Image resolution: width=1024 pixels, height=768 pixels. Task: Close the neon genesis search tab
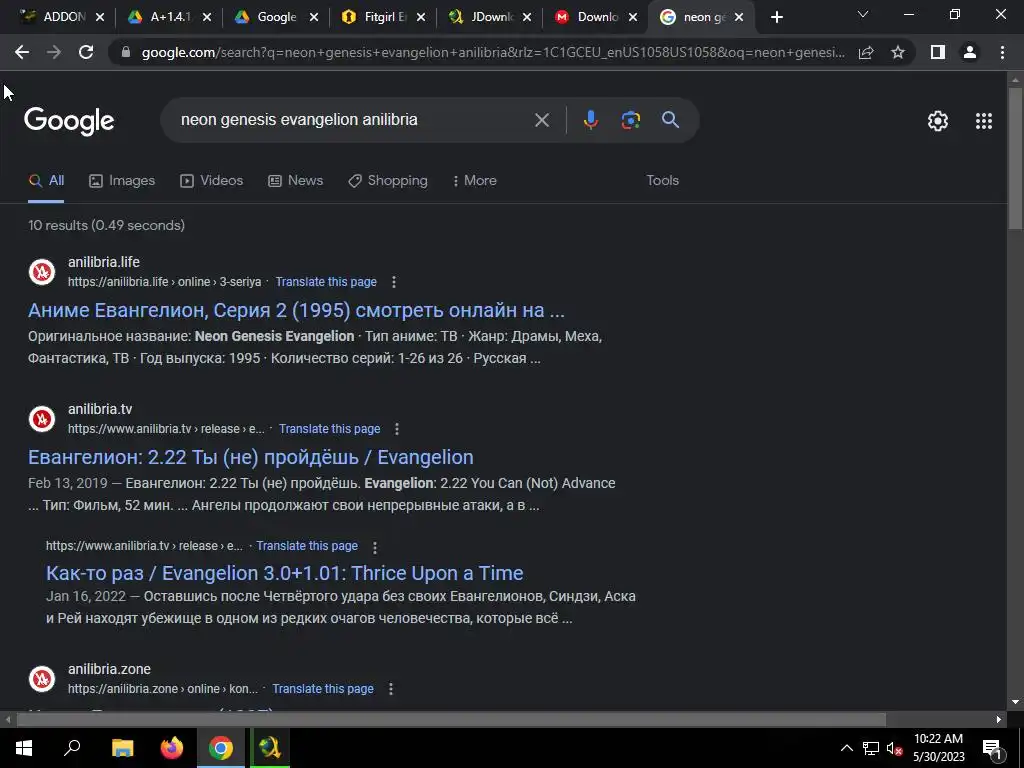[739, 18]
